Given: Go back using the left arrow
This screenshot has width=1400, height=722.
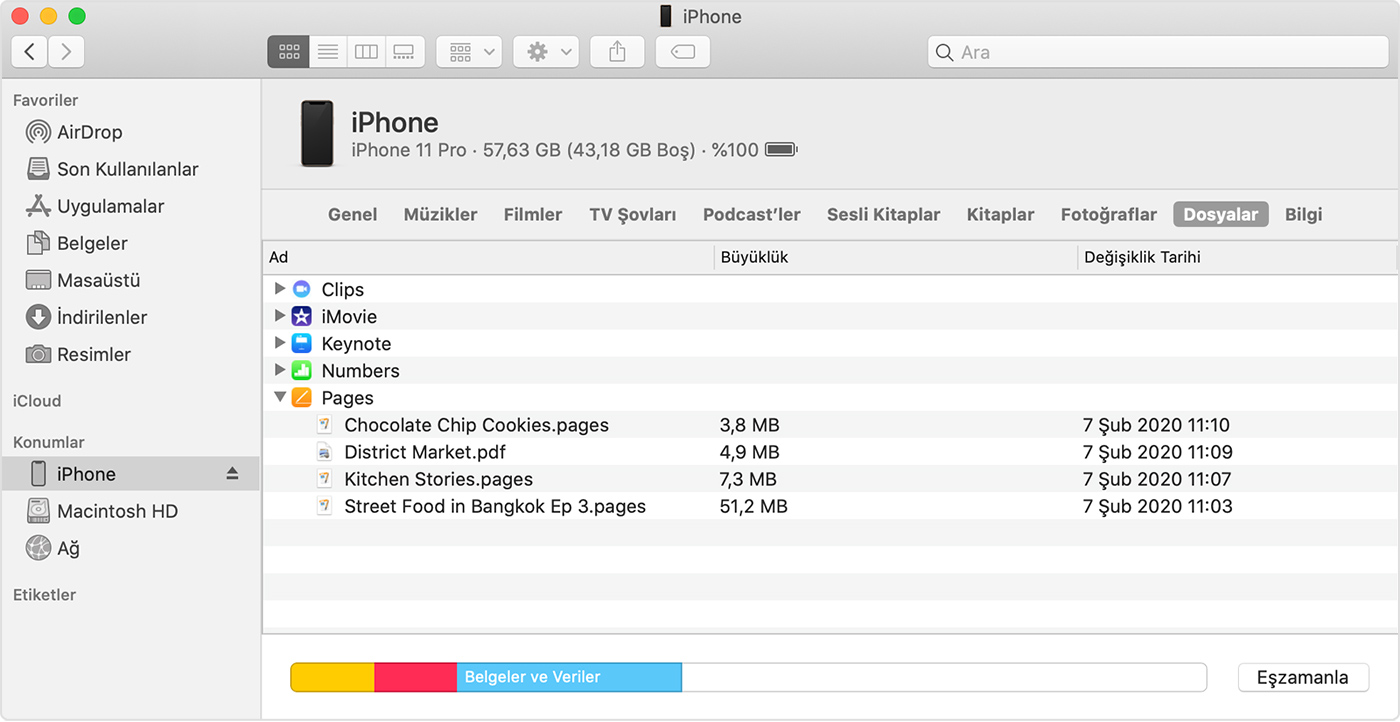Looking at the screenshot, I should [30, 52].
